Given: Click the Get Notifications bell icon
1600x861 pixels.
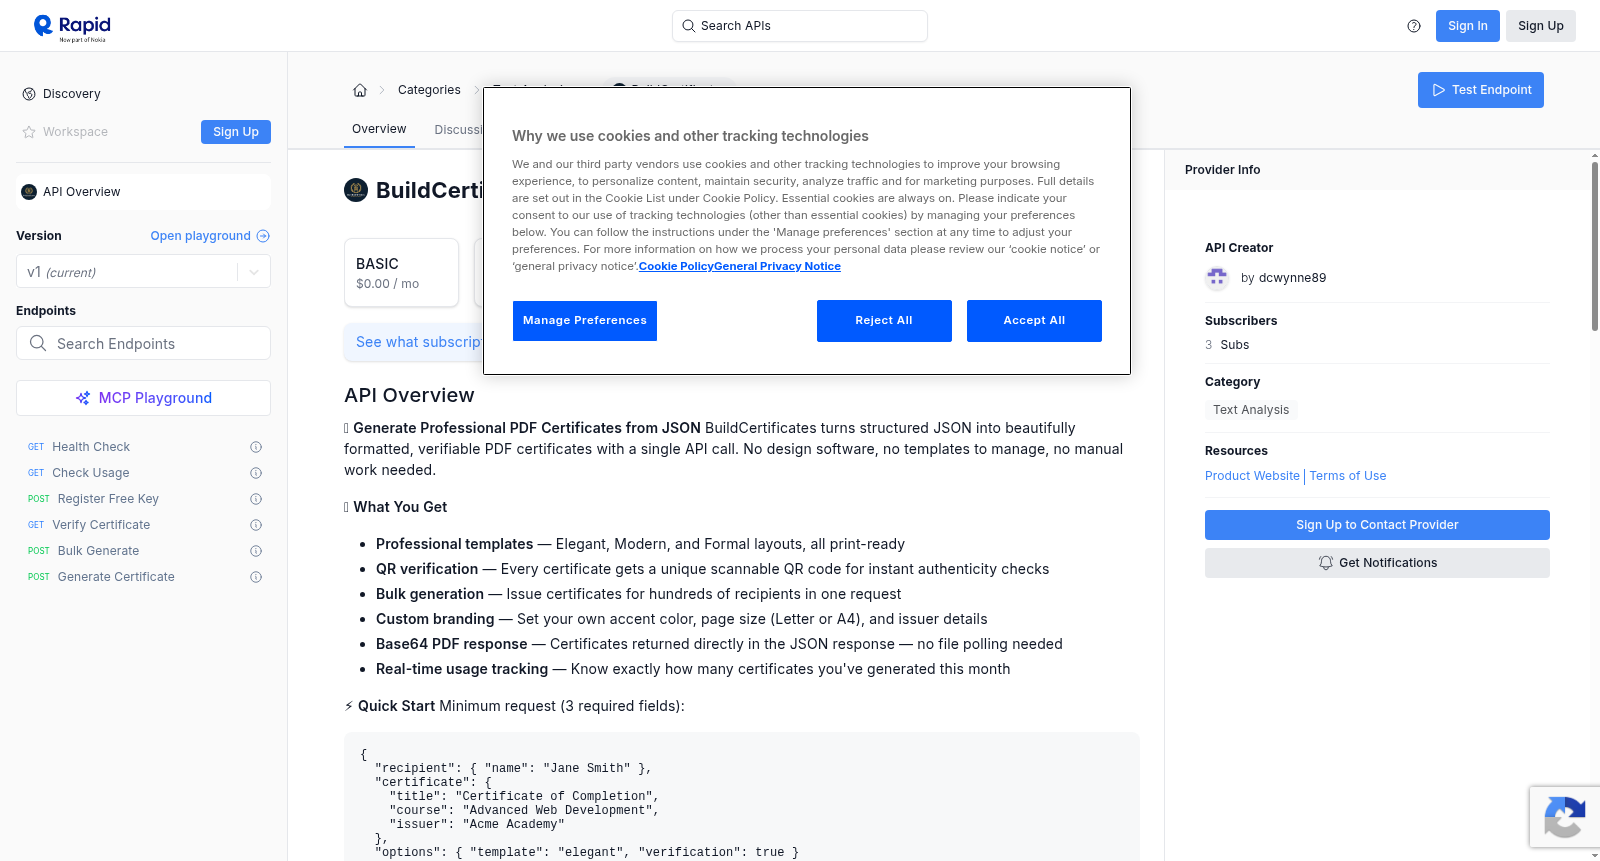Looking at the screenshot, I should pos(1326,563).
